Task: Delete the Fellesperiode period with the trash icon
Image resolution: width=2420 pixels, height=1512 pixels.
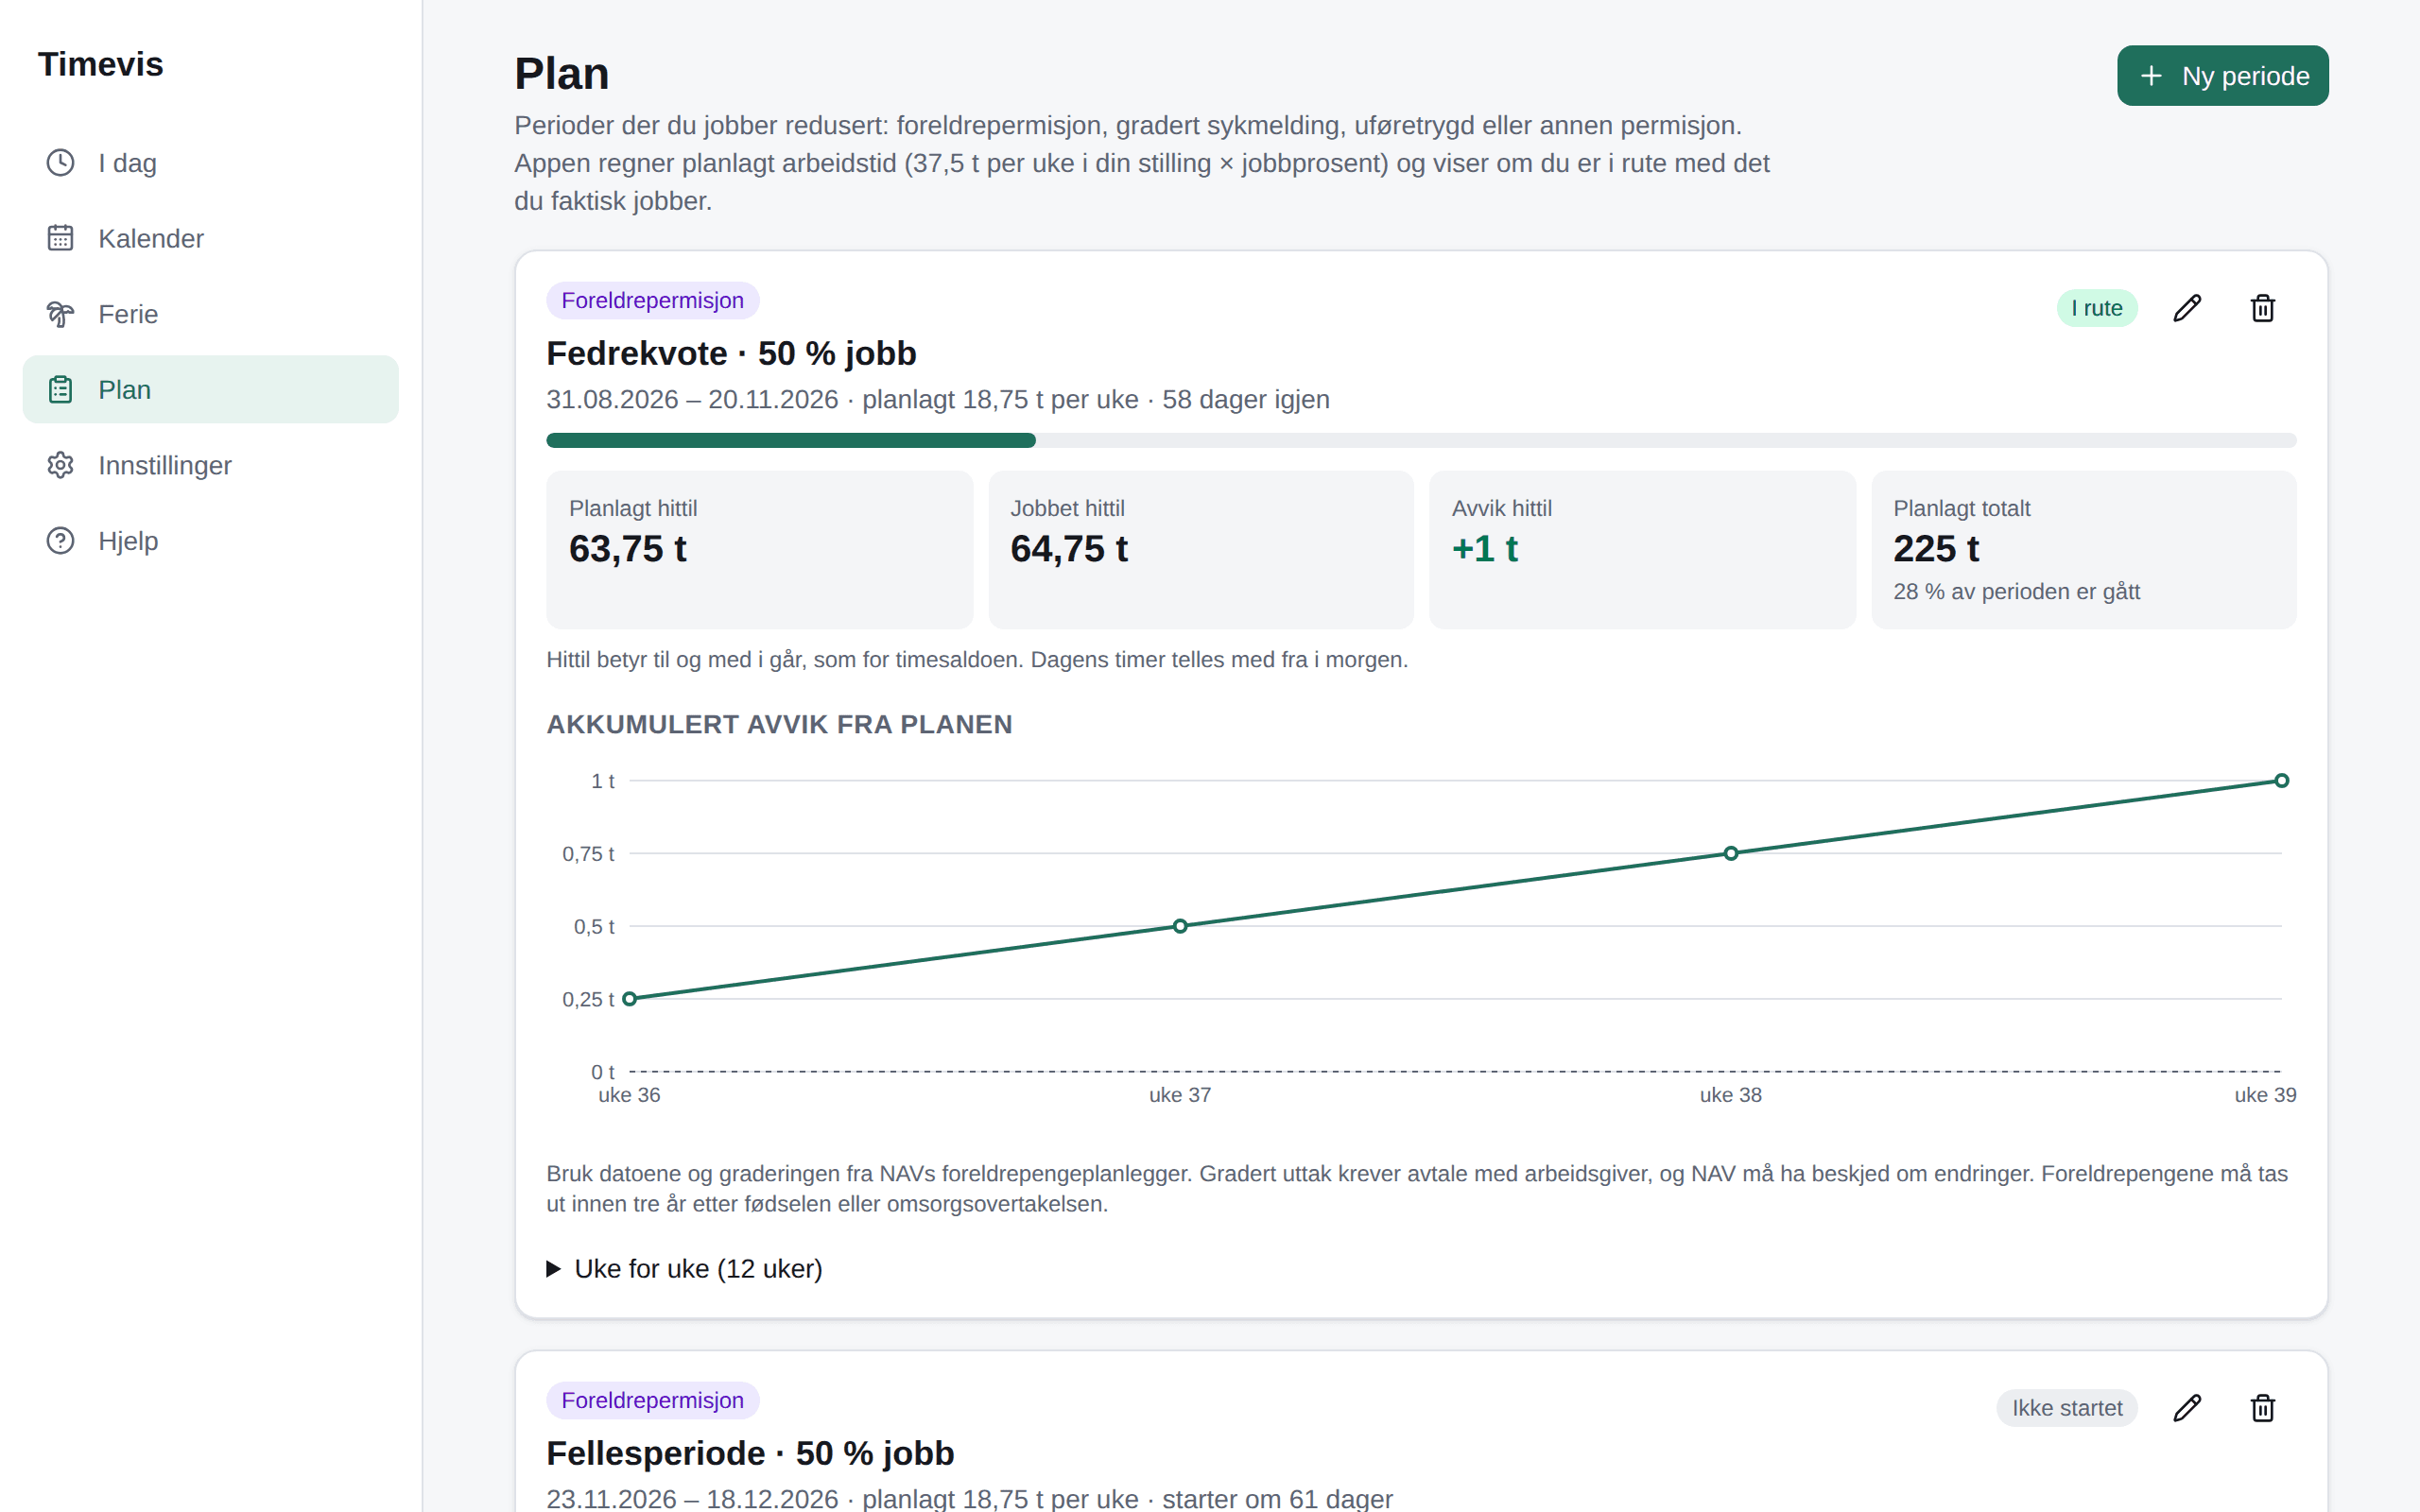Action: [2263, 1408]
